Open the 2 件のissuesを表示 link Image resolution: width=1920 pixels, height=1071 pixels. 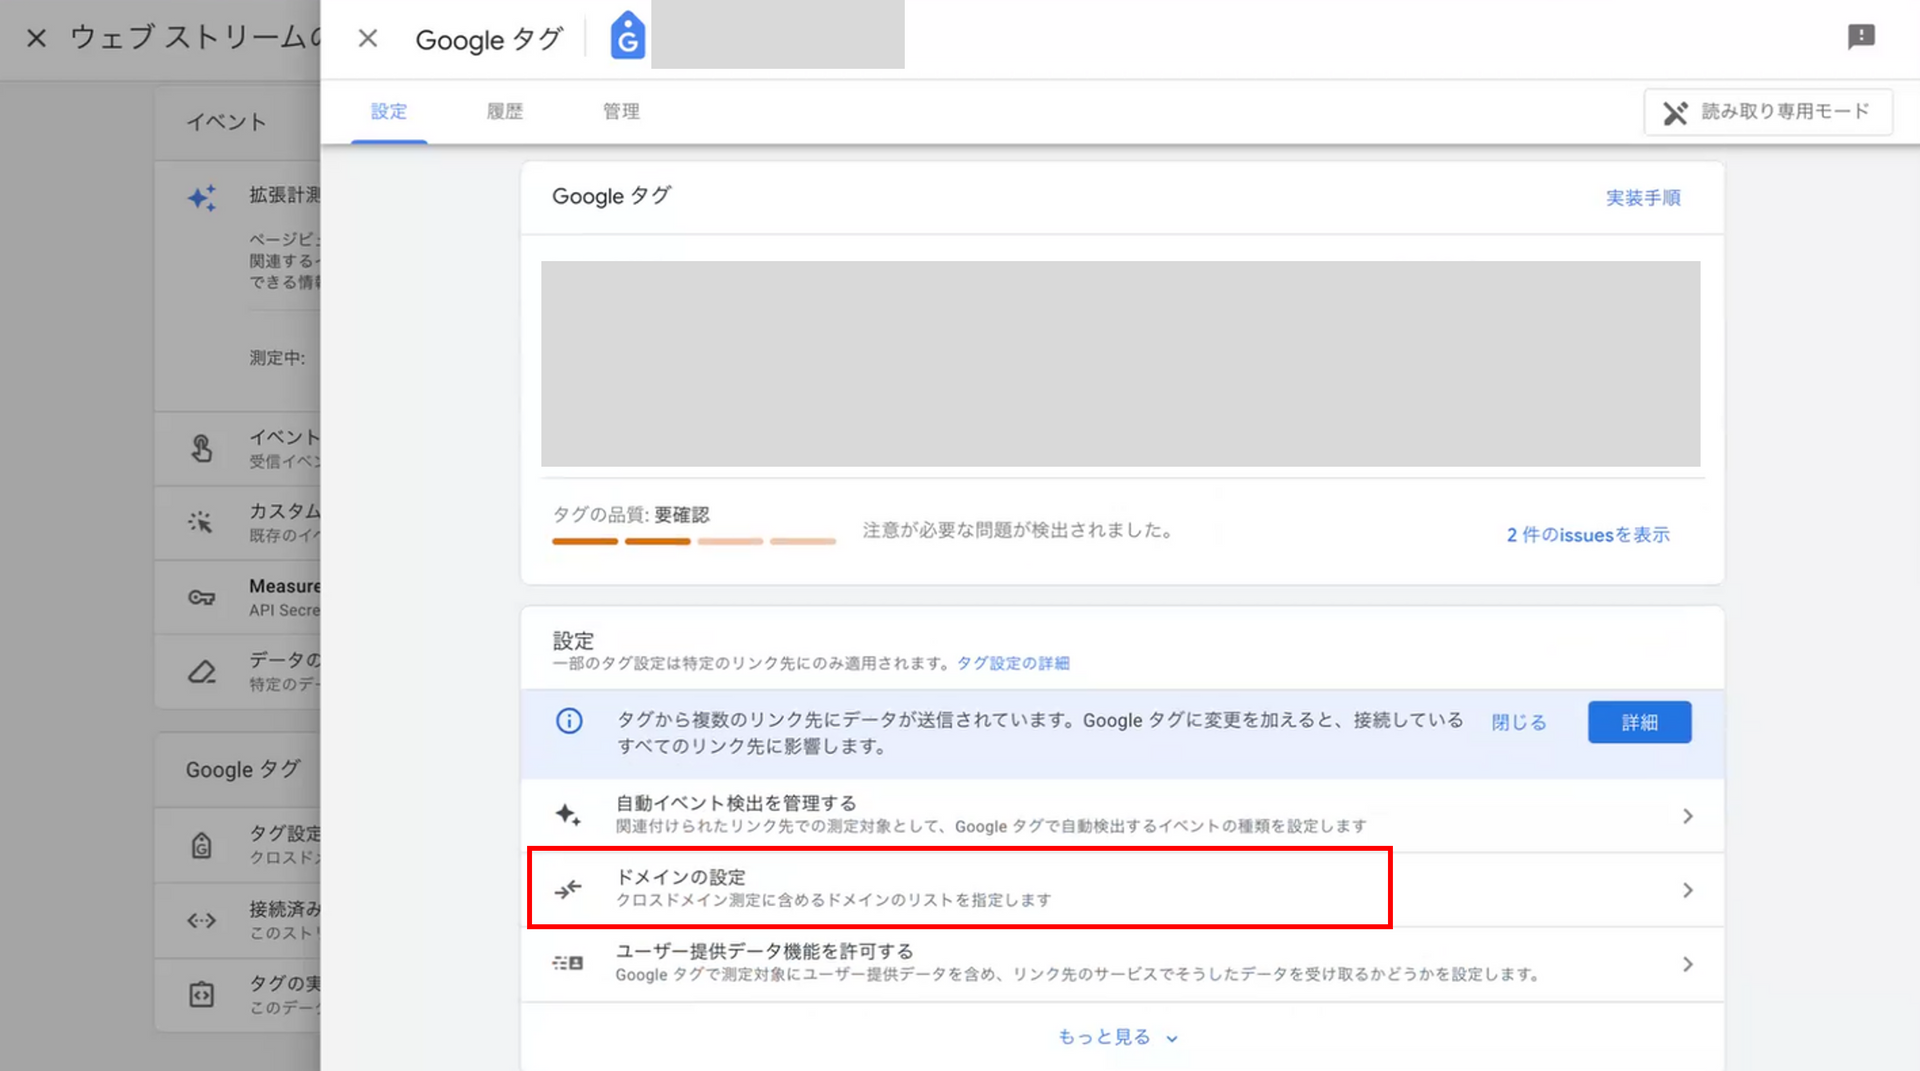[x=1588, y=535]
